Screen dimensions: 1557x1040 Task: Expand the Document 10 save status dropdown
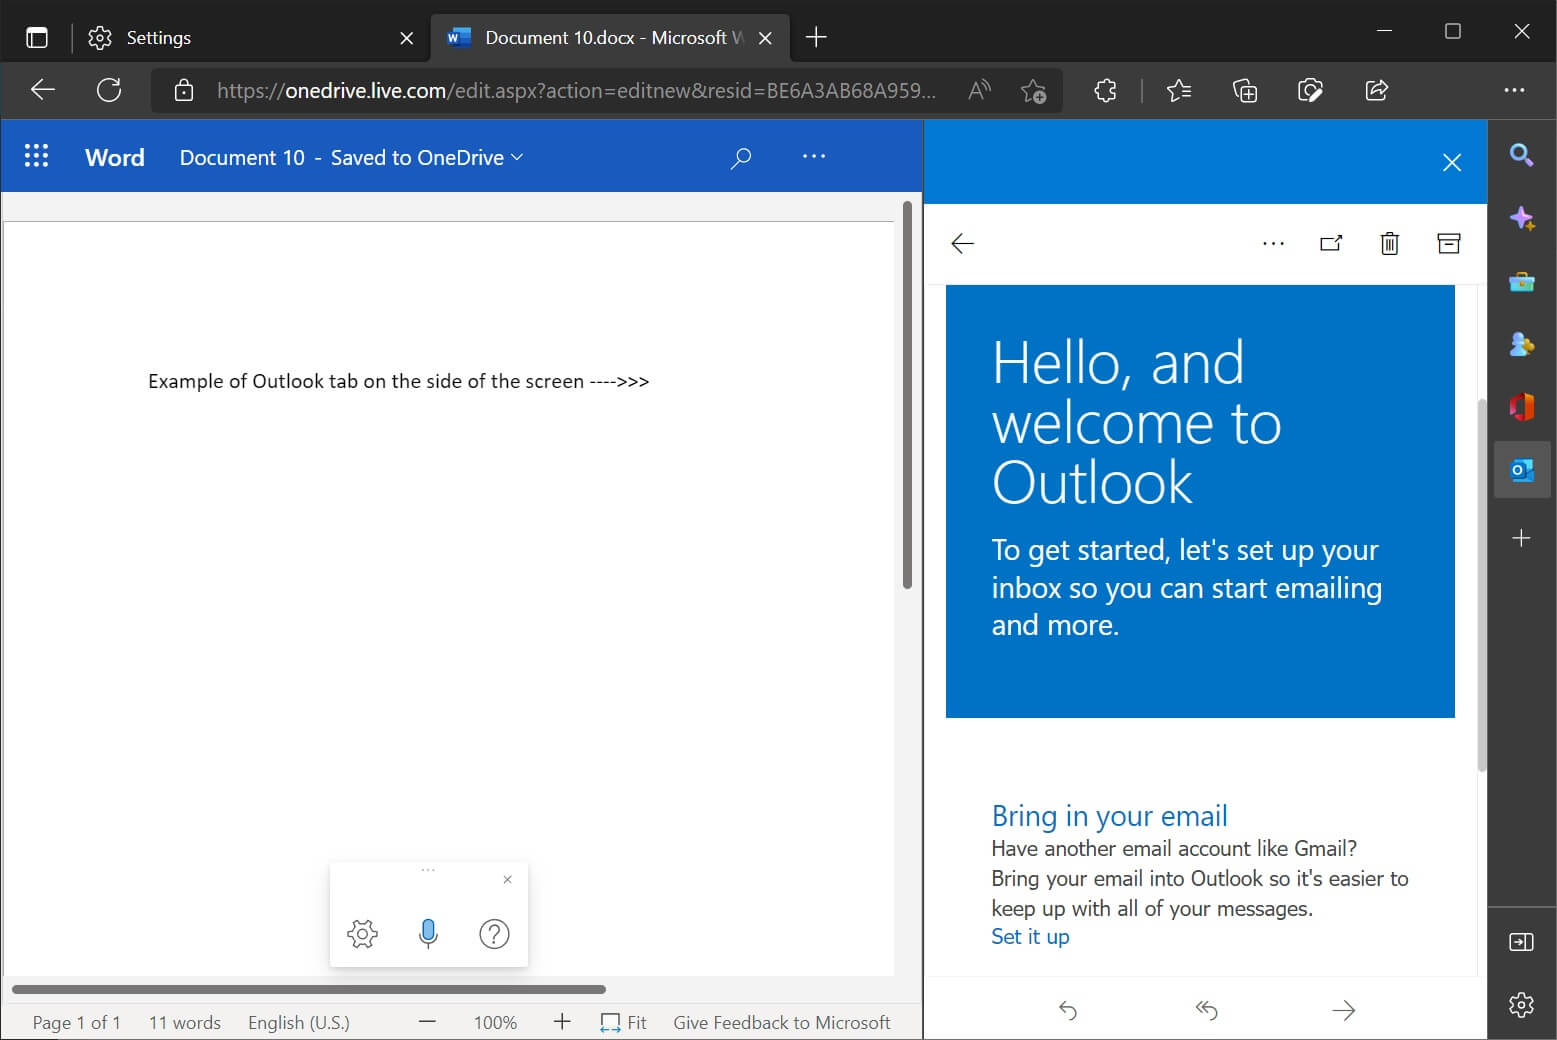click(x=352, y=157)
